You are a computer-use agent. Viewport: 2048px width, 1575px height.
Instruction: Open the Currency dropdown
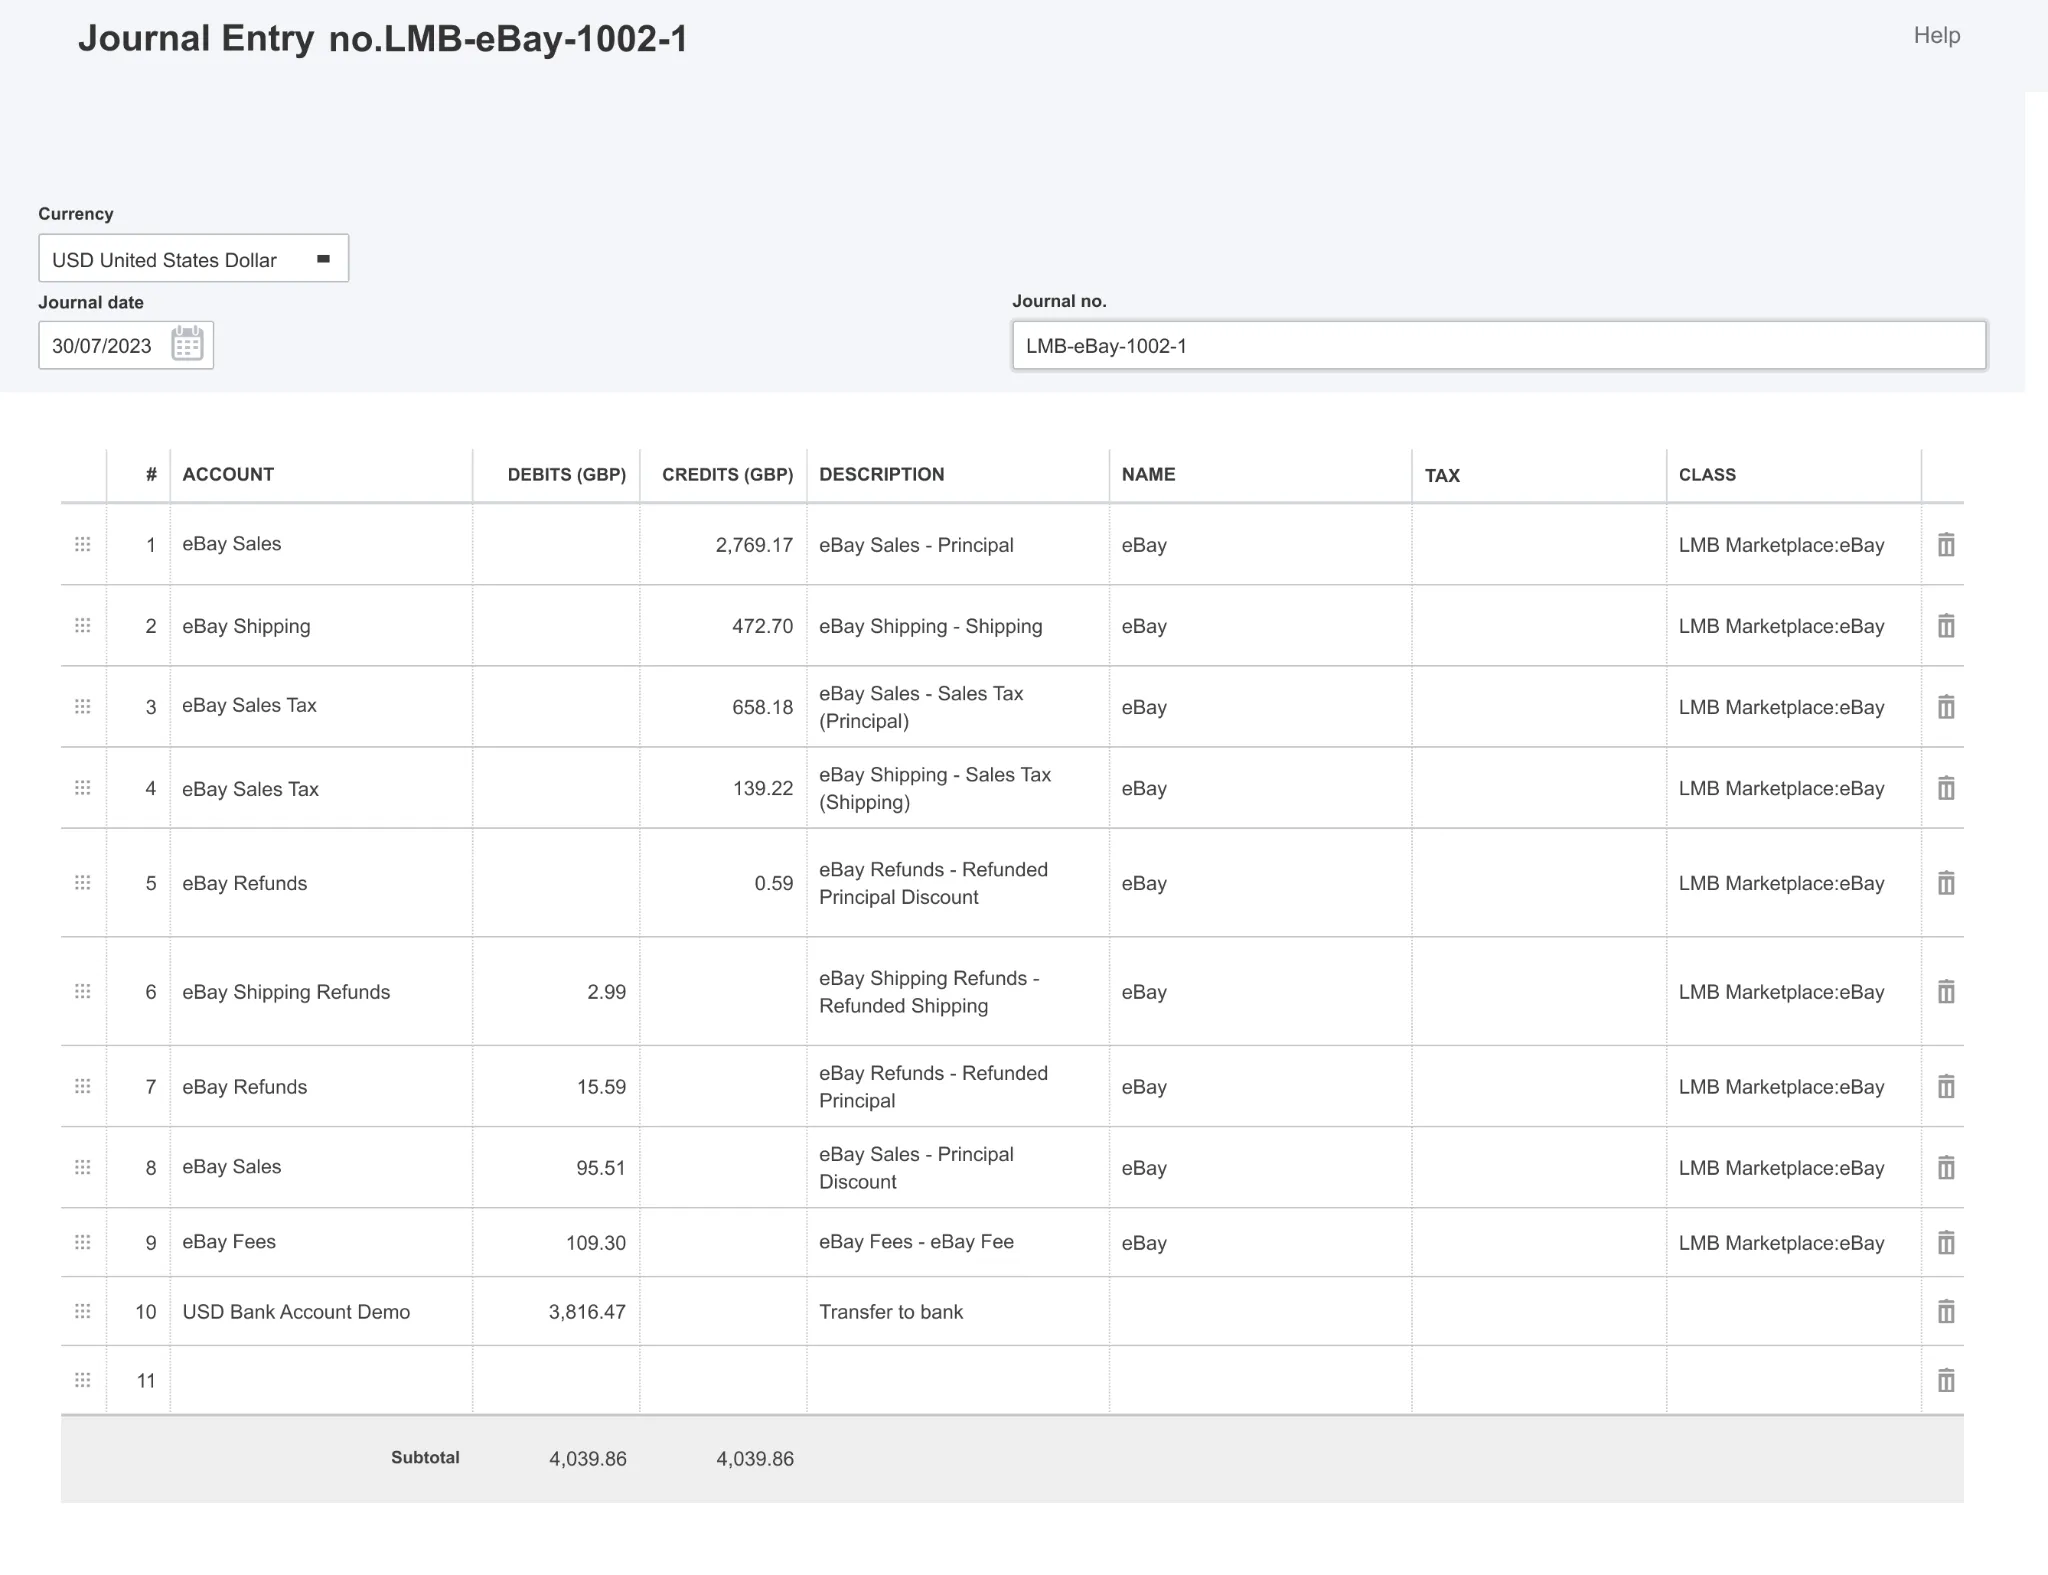(193, 259)
